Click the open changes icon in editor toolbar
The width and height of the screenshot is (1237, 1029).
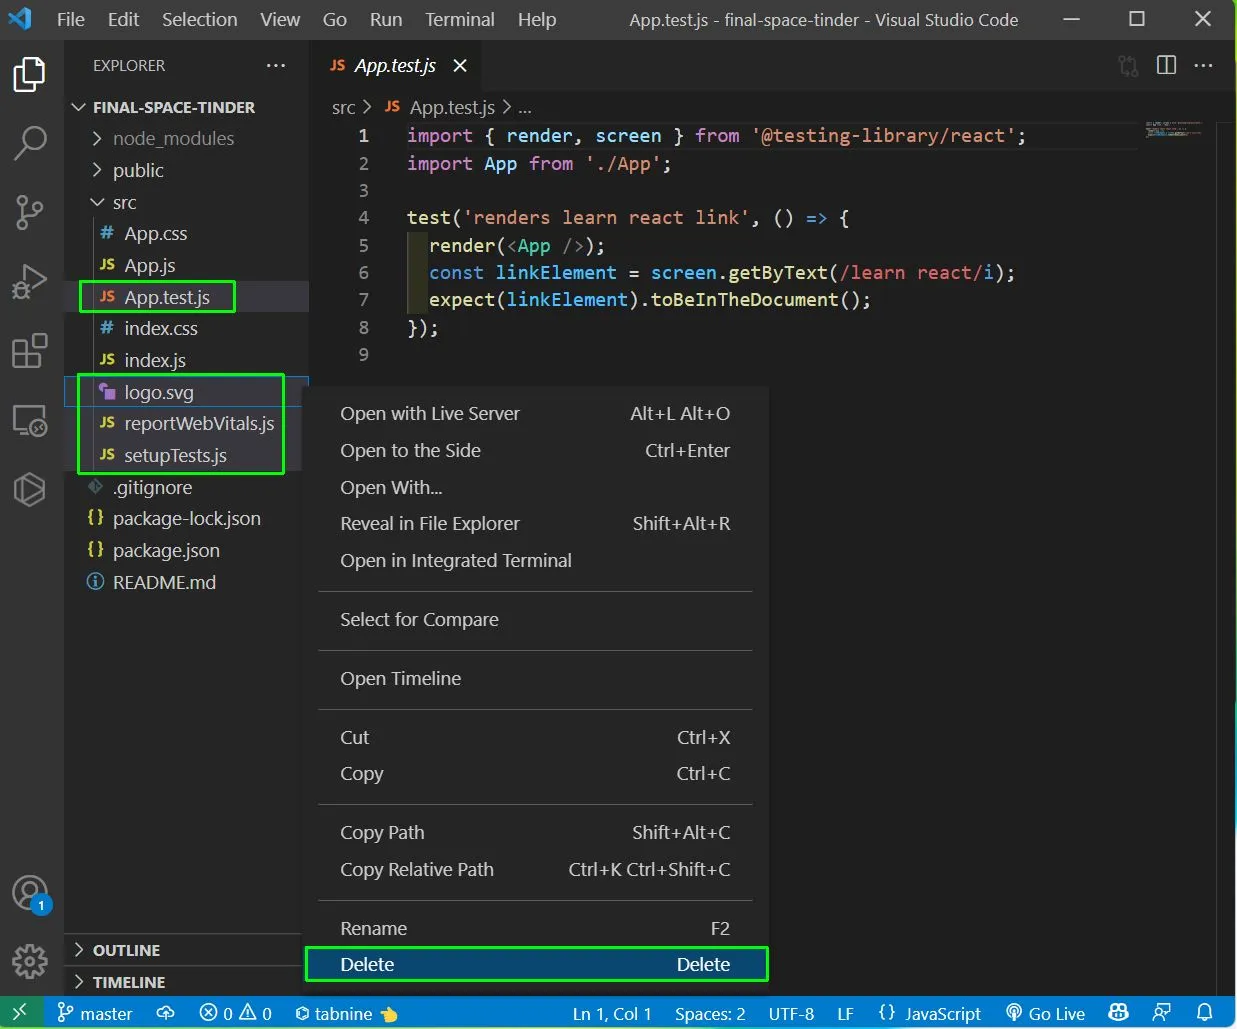[1128, 66]
